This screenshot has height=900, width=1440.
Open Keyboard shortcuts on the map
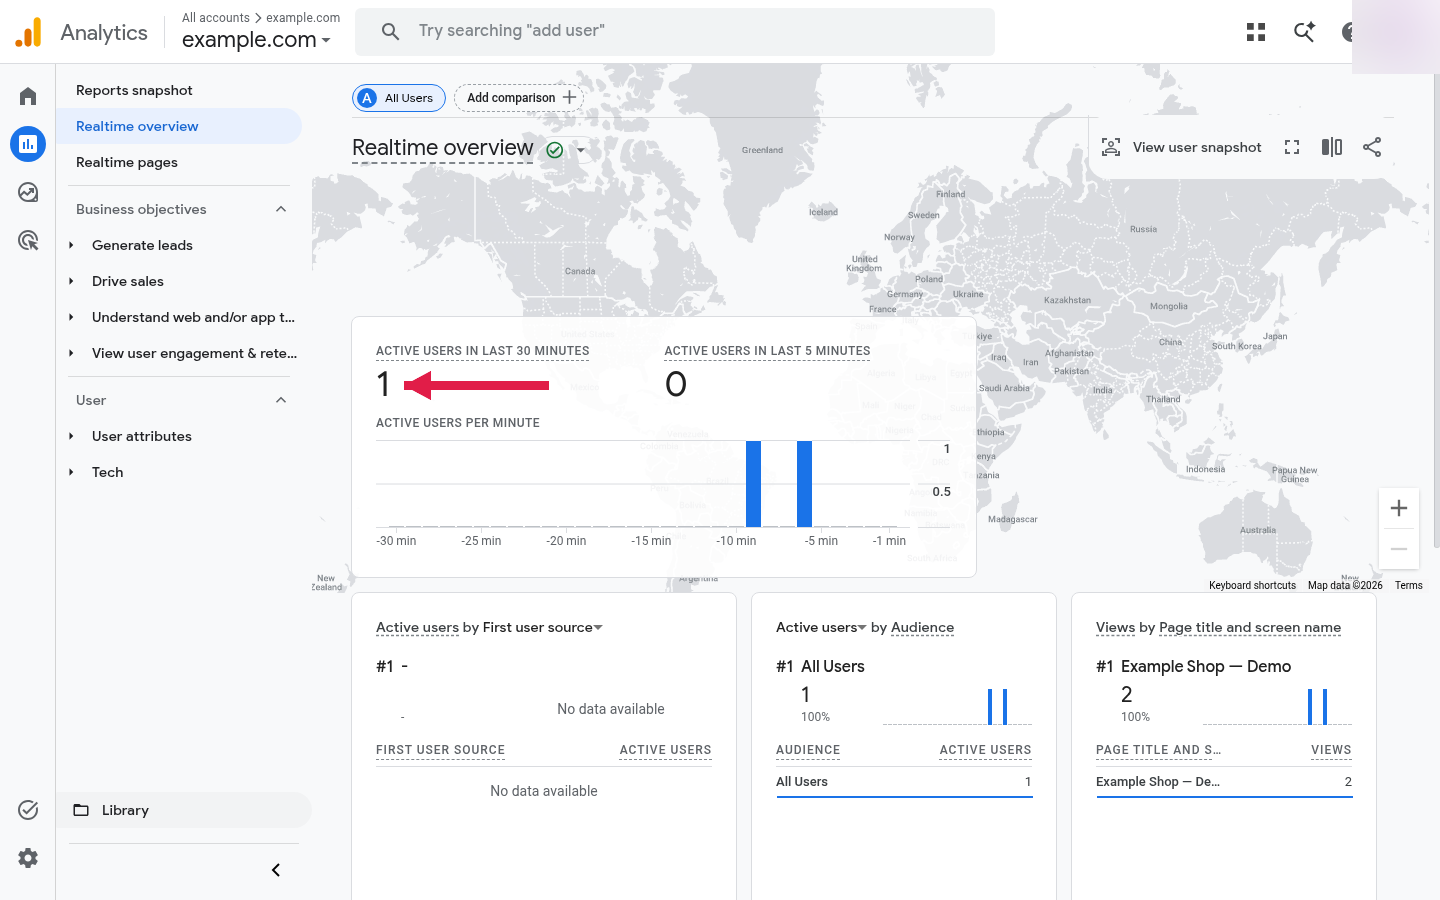click(1252, 586)
